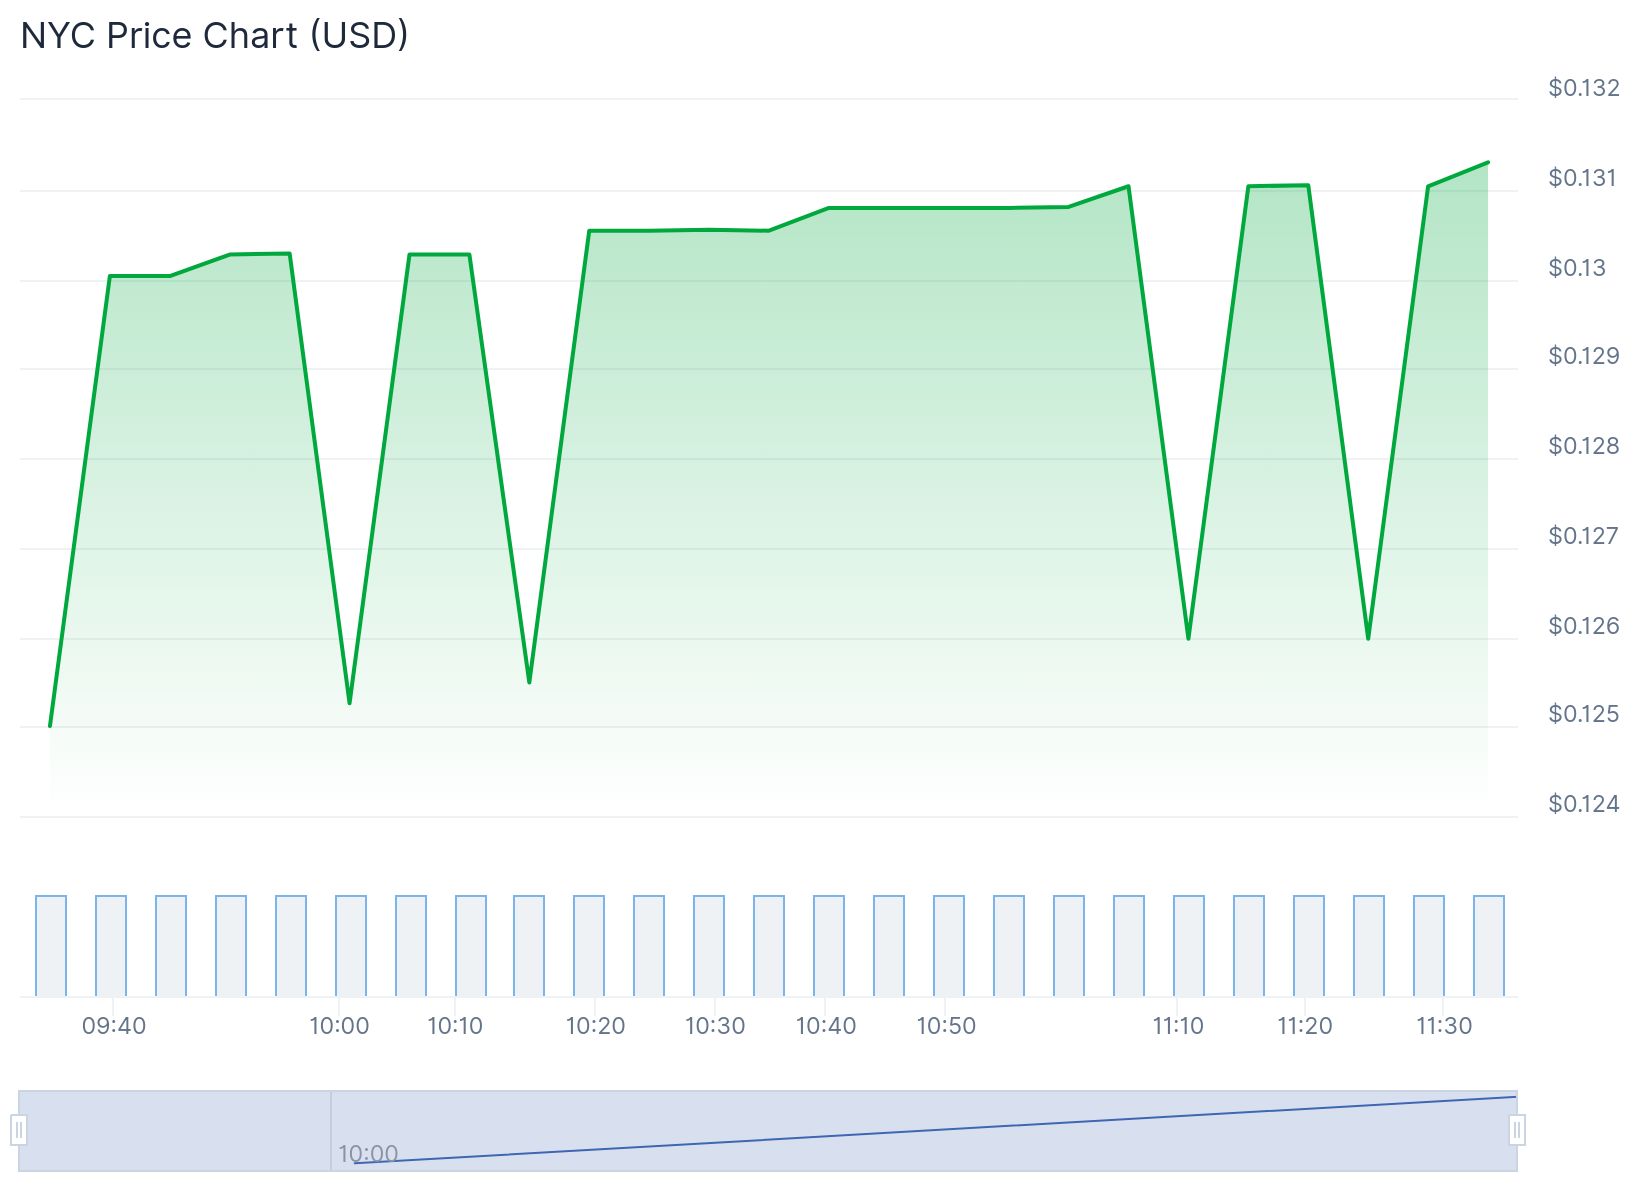The height and width of the screenshot is (1200, 1644).
Task: Click the first volume bar below the chart
Action: pos(49,945)
